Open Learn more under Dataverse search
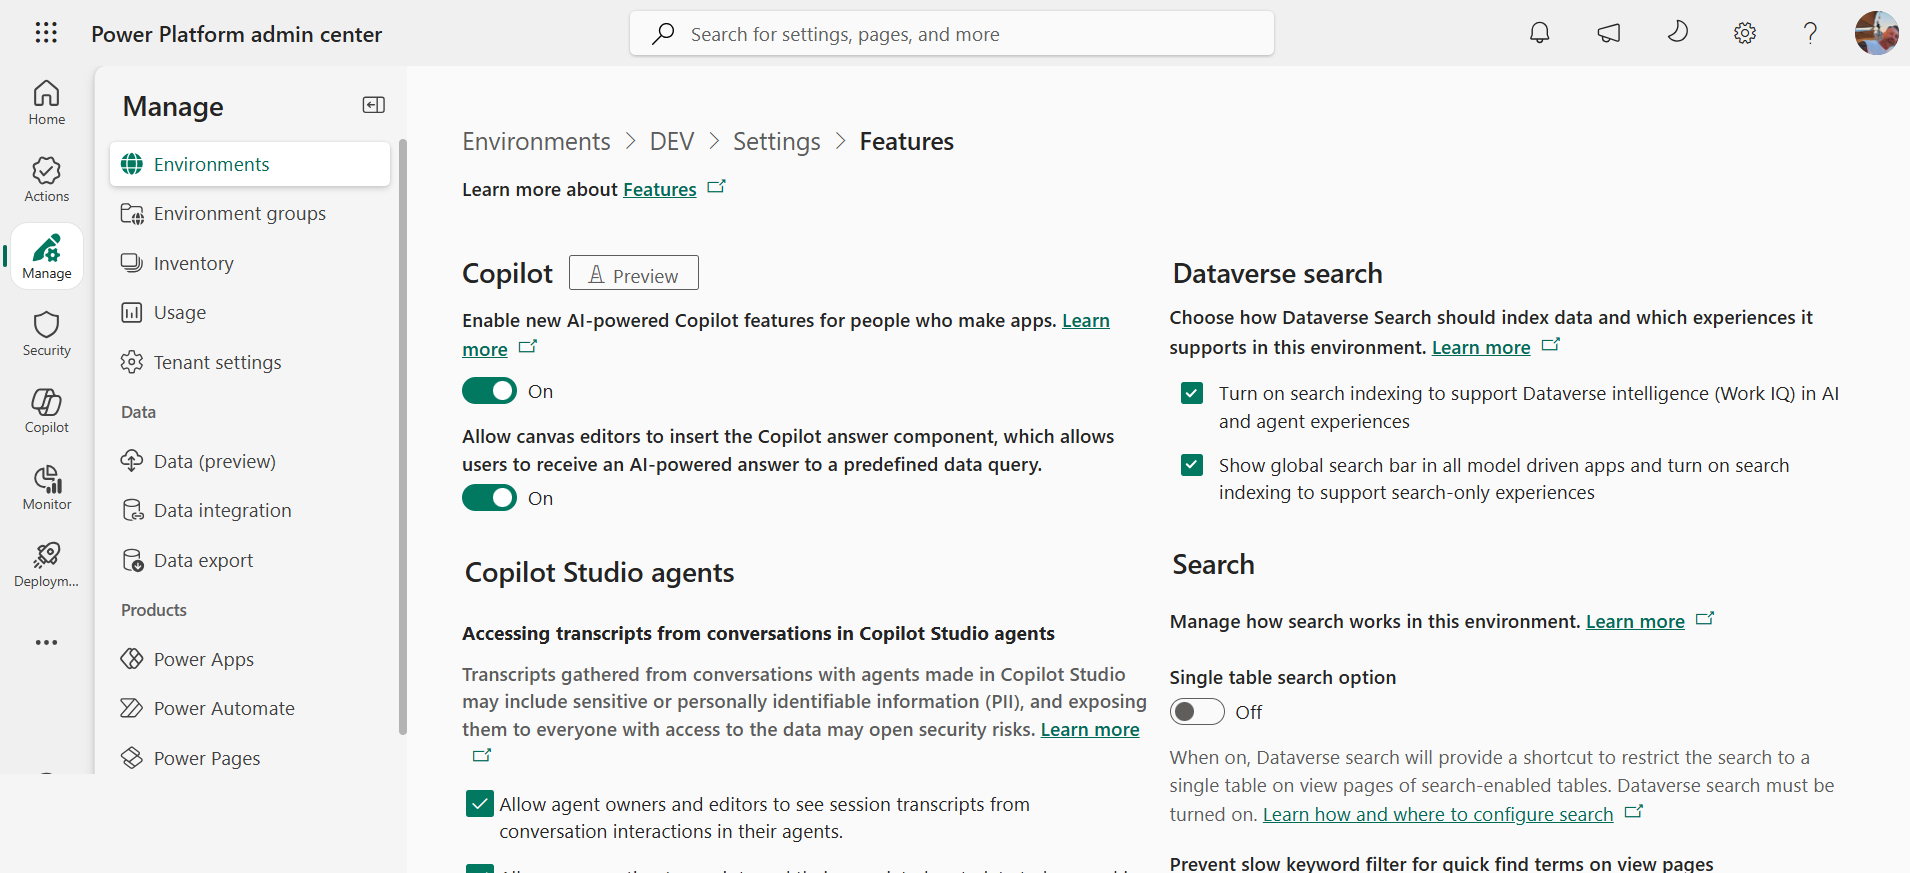Viewport: 1910px width, 873px height. (x=1481, y=347)
